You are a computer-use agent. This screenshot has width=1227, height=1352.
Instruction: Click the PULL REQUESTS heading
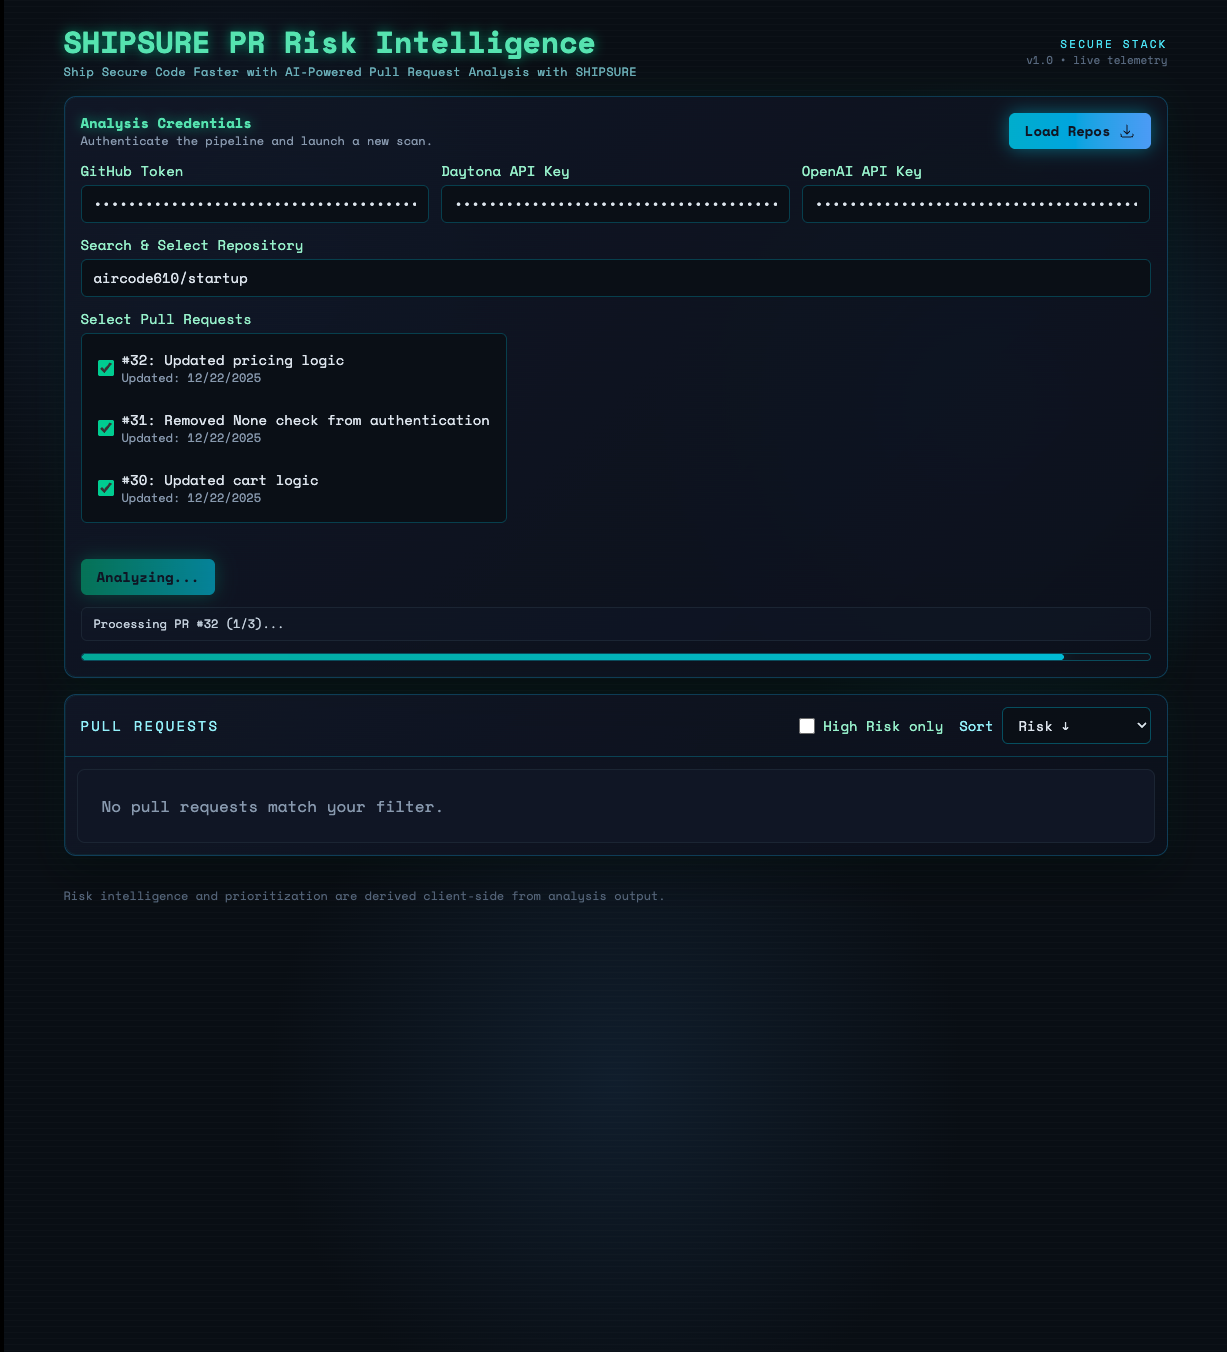pos(149,726)
